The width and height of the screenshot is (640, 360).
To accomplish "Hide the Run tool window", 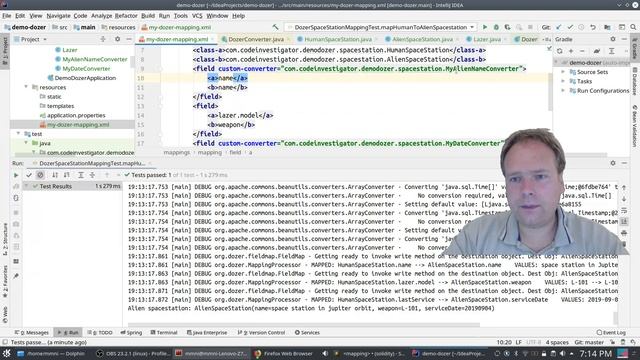I will click(624, 163).
